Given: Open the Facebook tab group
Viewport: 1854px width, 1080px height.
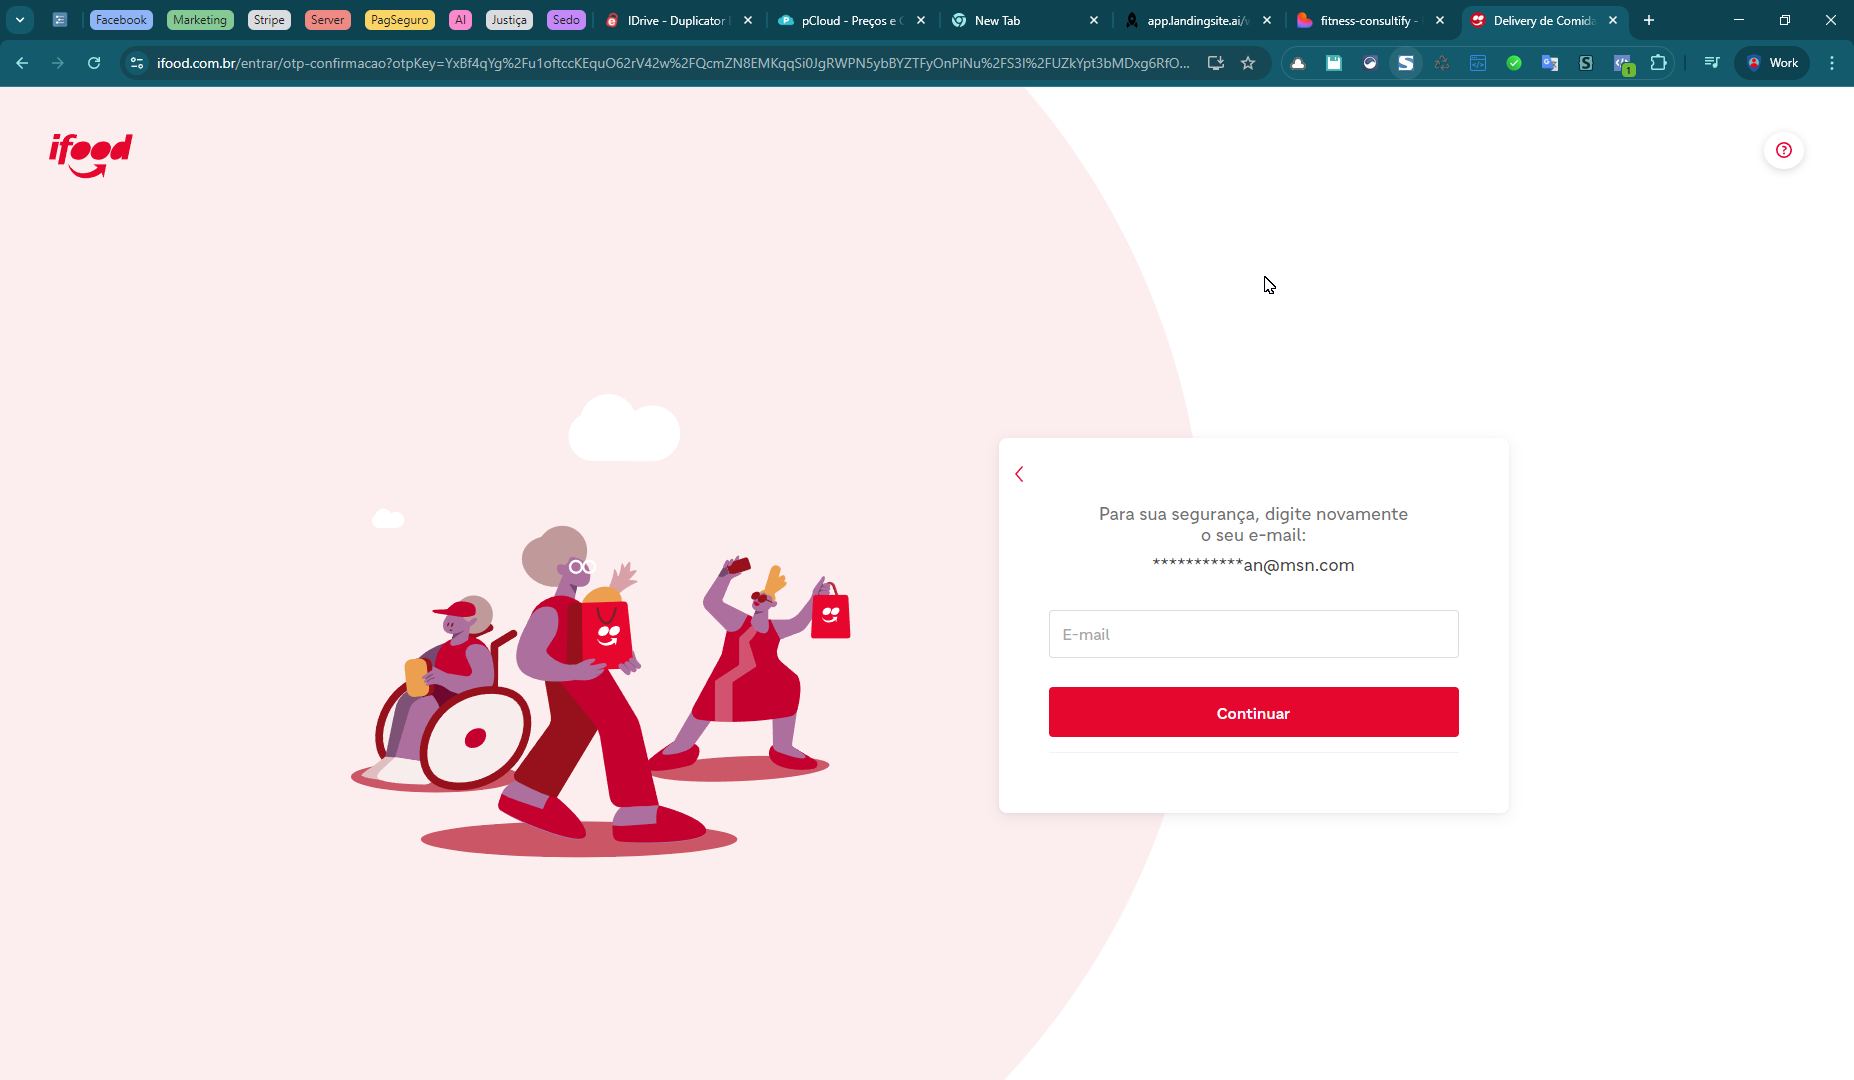Looking at the screenshot, I should pyautogui.click(x=121, y=20).
